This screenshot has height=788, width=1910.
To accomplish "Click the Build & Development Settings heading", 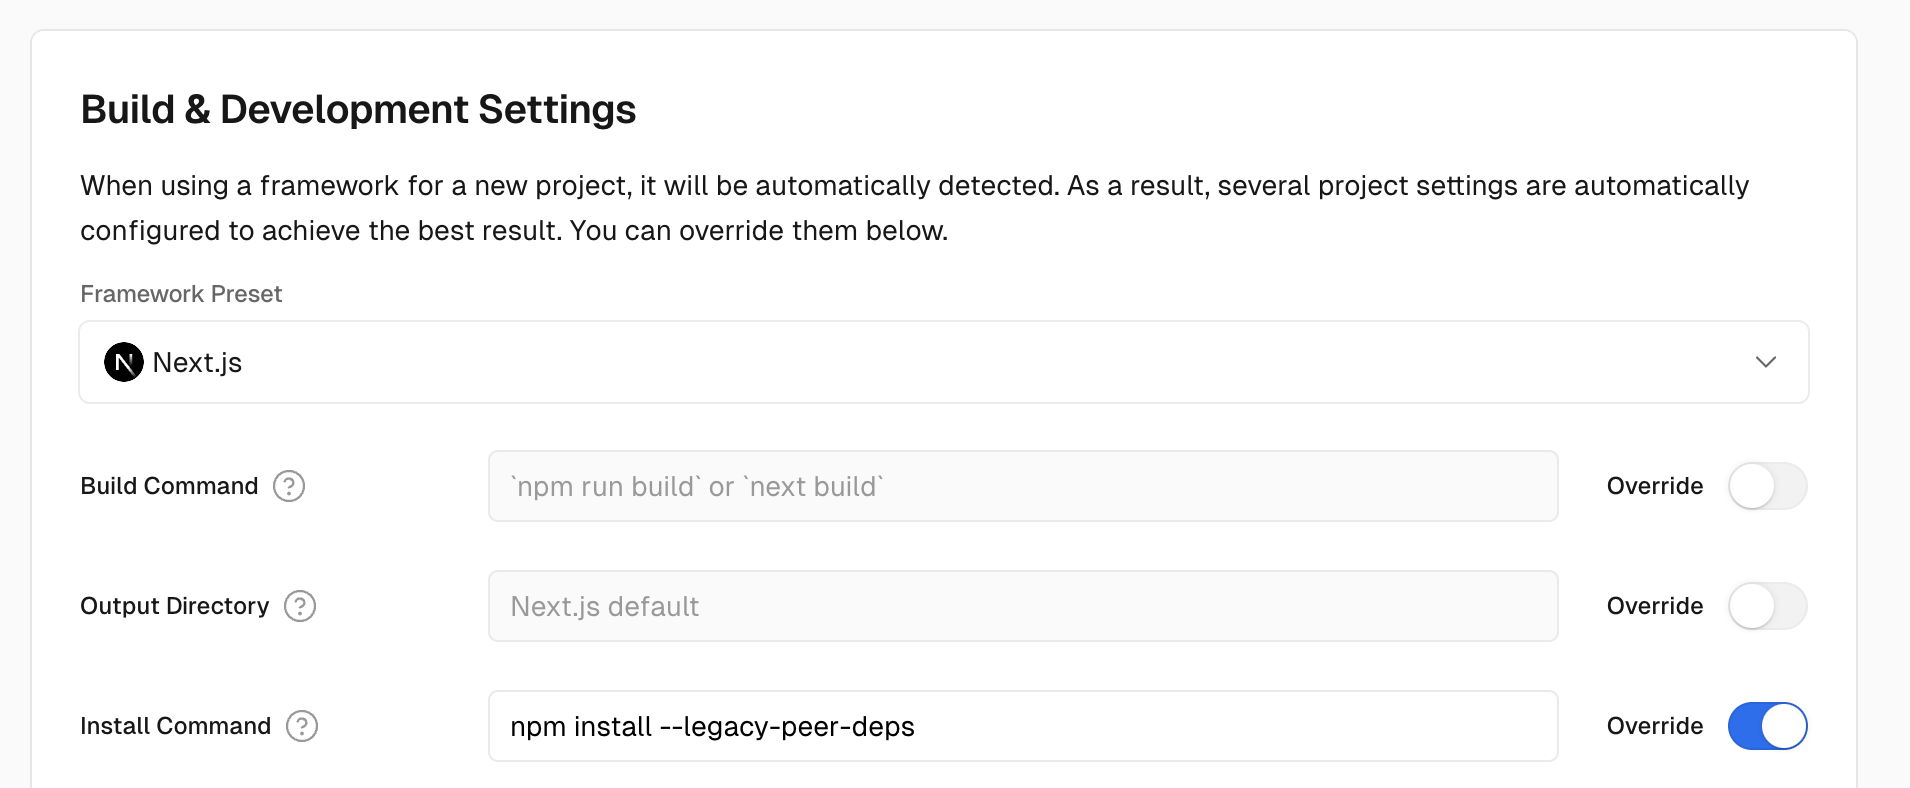I will 358,109.
